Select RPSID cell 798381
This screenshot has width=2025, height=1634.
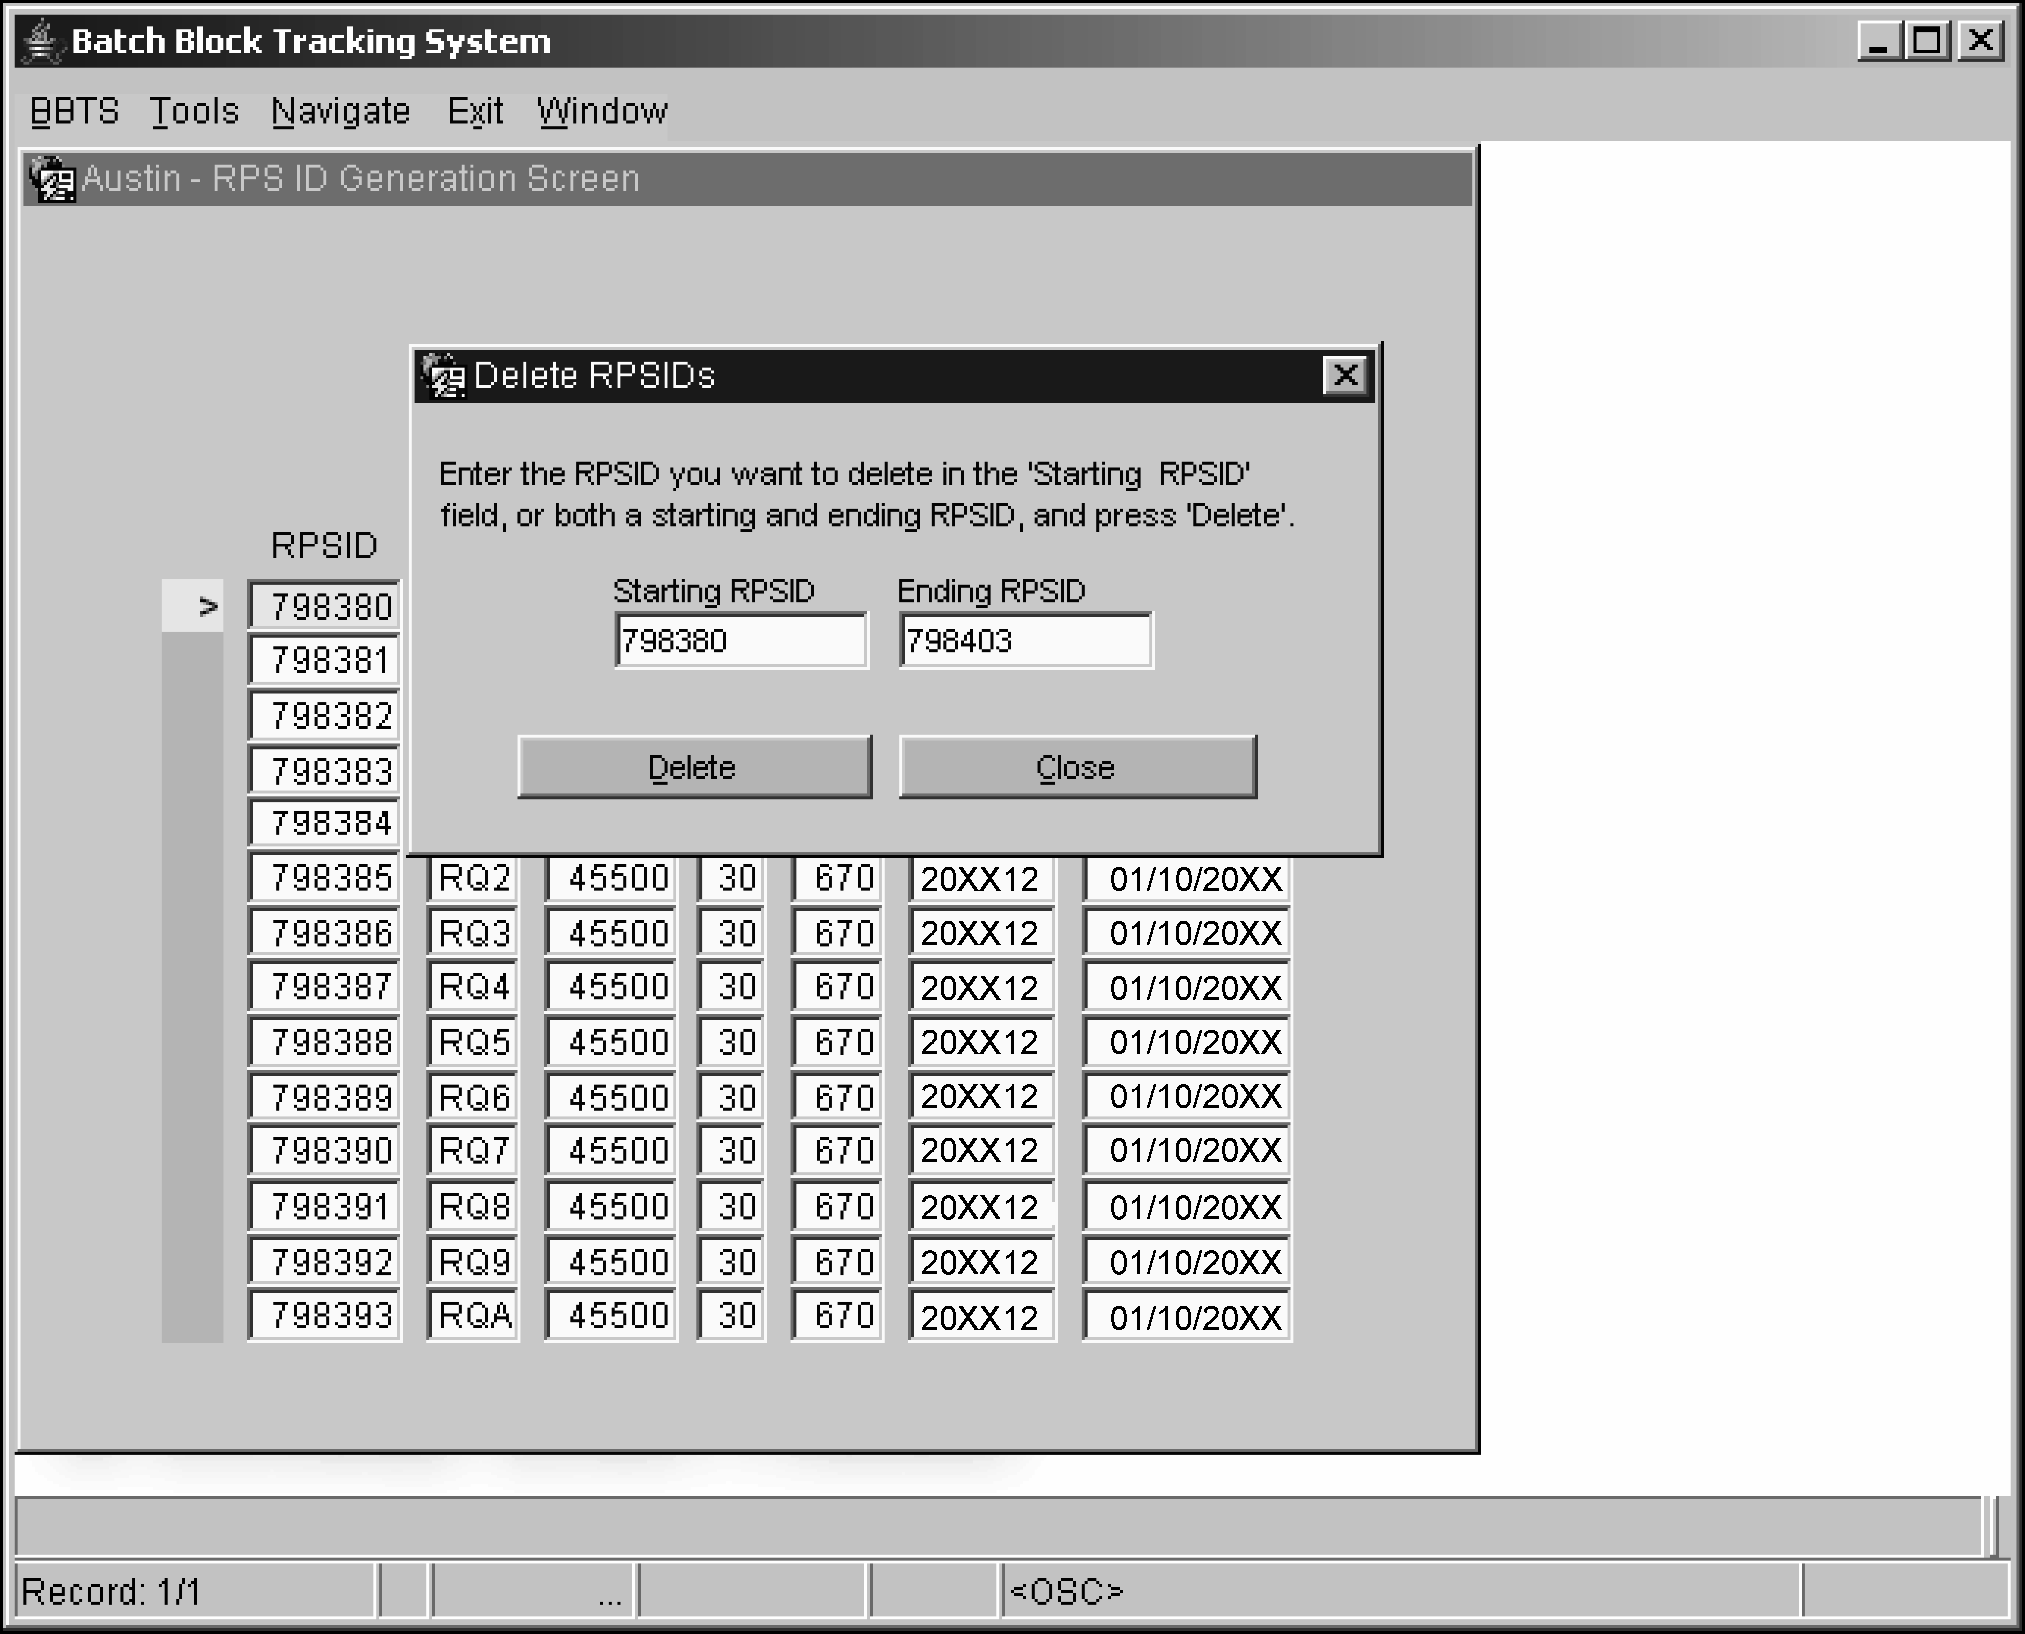coord(324,661)
